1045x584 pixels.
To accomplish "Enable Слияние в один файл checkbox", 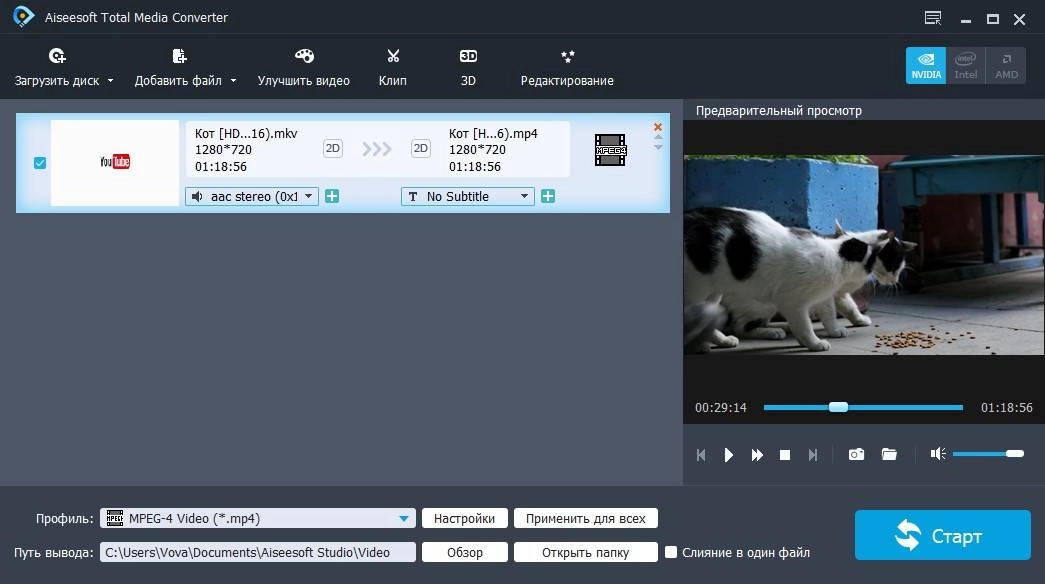I will [x=671, y=552].
